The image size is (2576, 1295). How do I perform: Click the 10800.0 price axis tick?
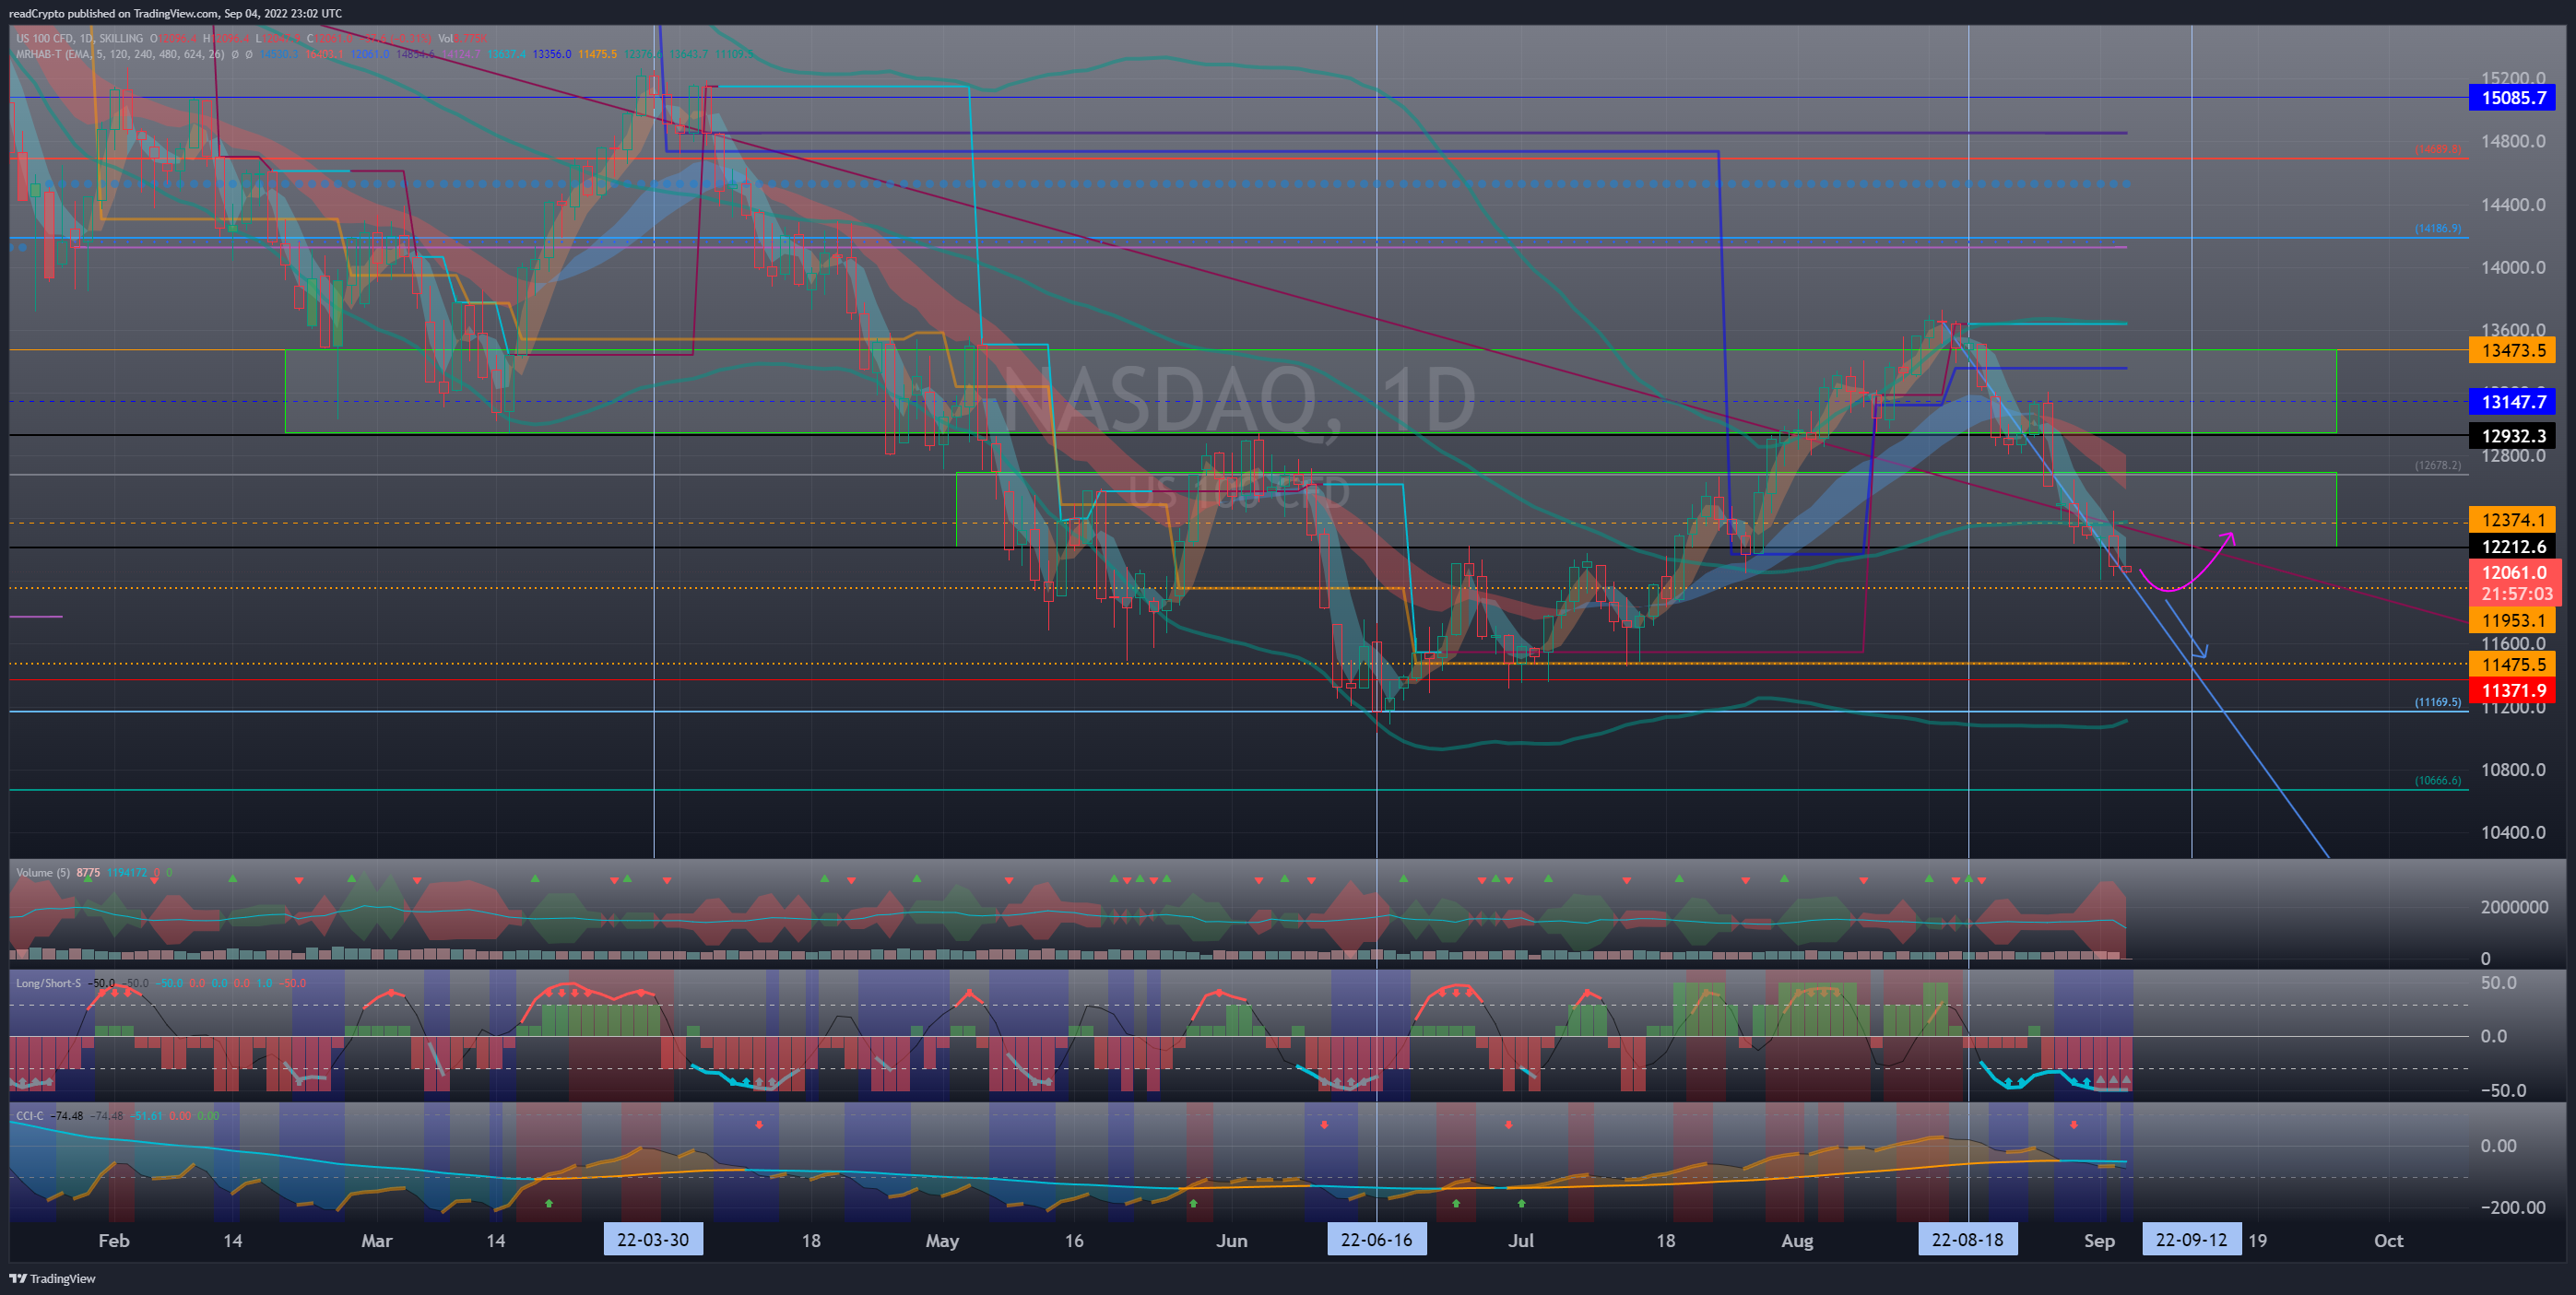pos(2512,770)
